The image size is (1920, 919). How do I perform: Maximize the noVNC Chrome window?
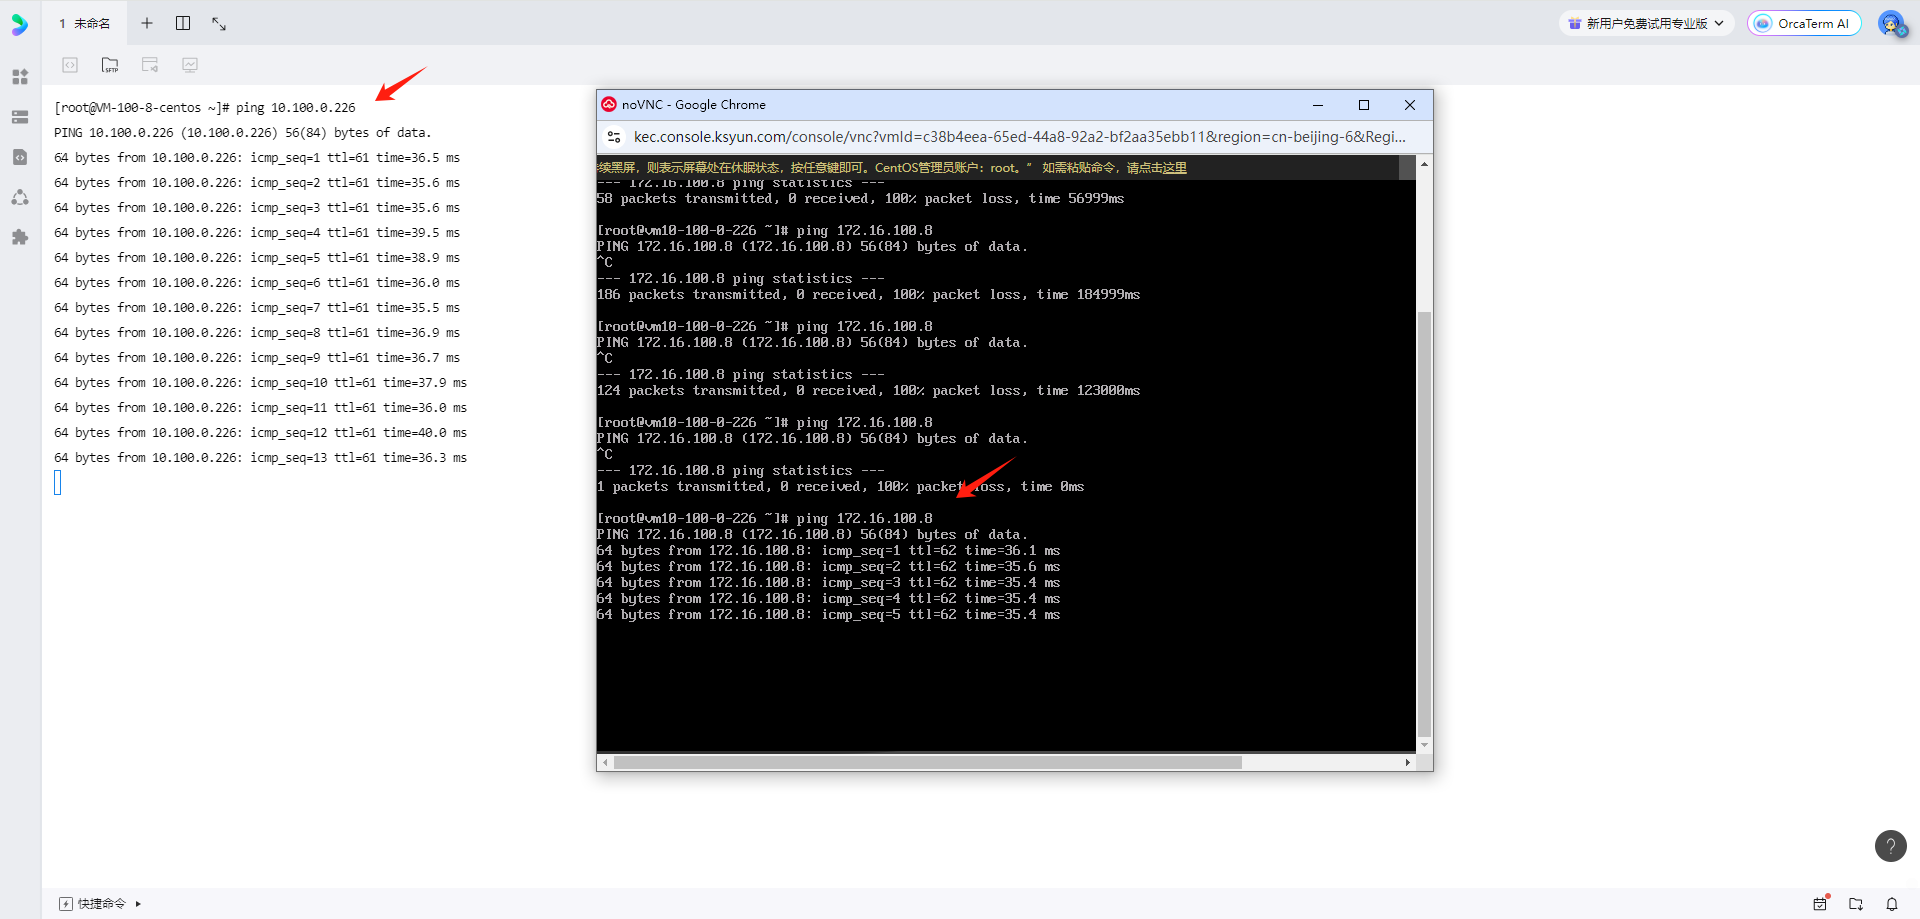(x=1364, y=105)
